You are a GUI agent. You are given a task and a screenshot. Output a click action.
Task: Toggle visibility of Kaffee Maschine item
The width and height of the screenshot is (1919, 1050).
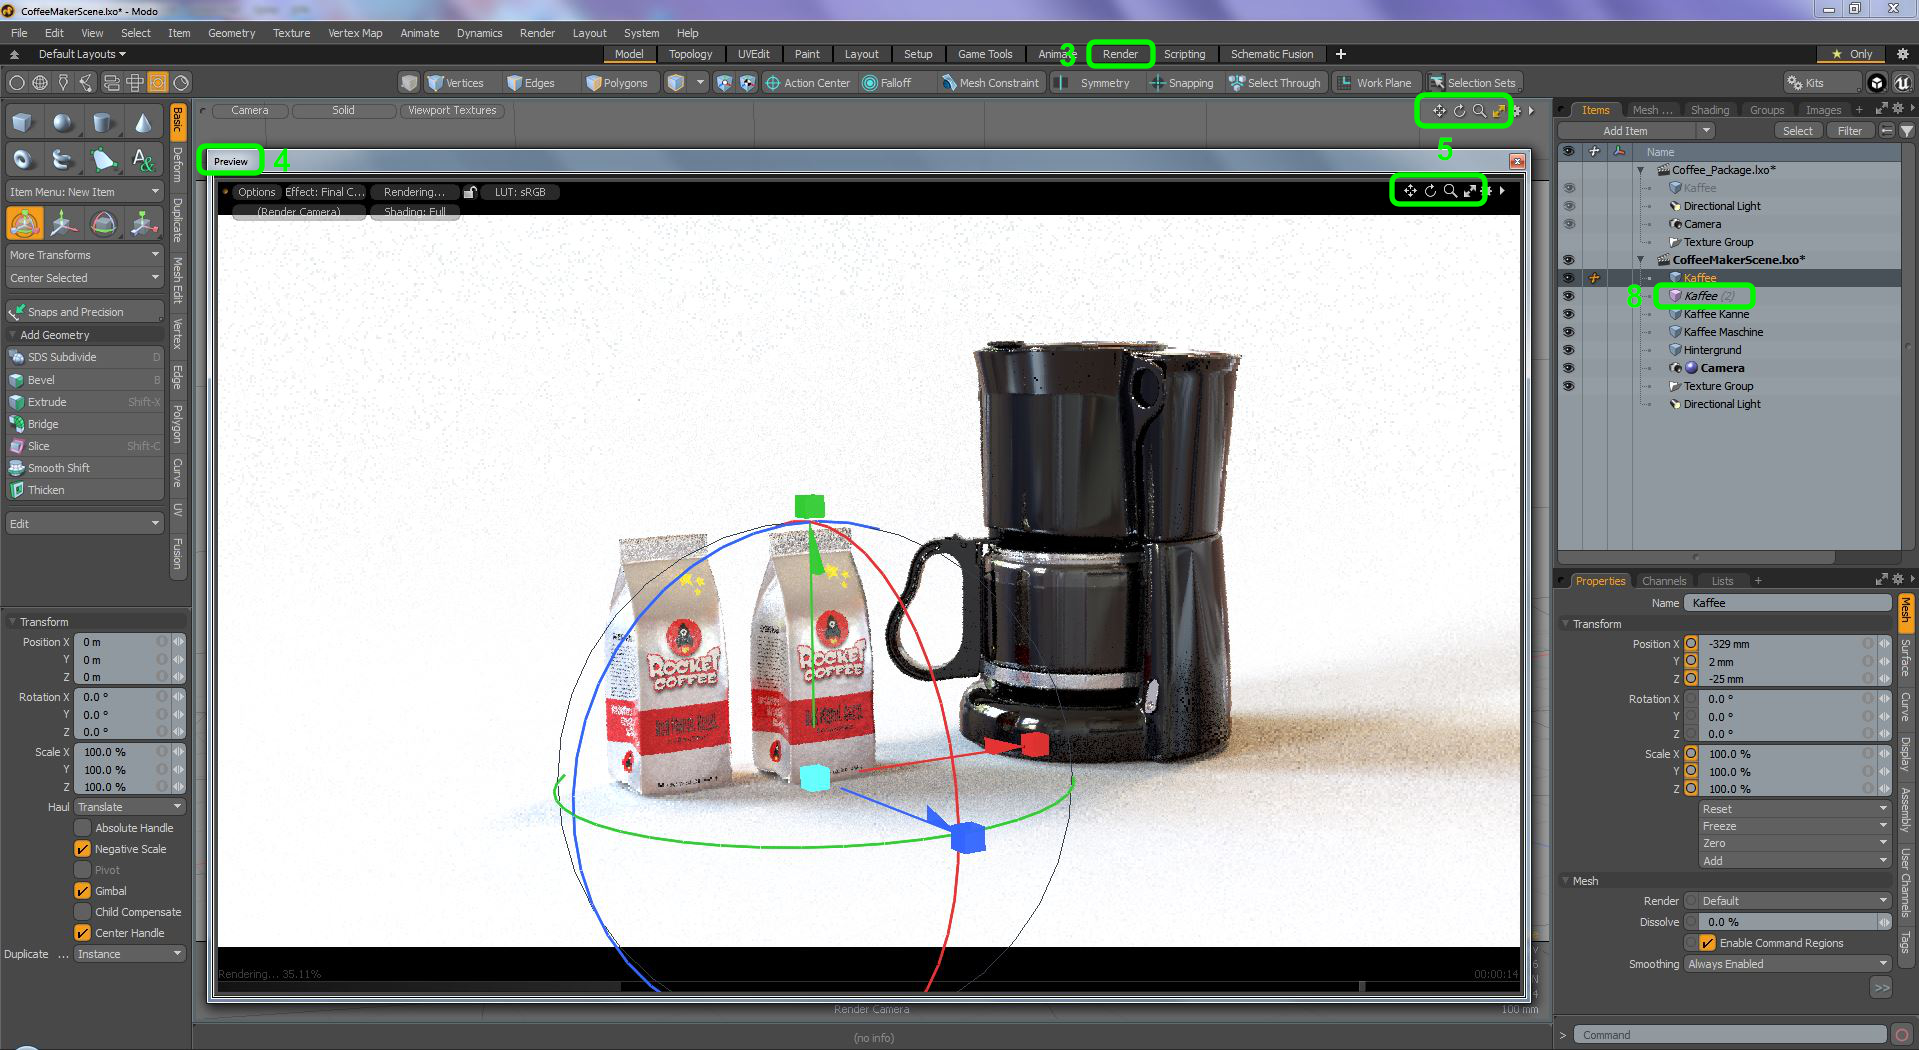[x=1568, y=332]
